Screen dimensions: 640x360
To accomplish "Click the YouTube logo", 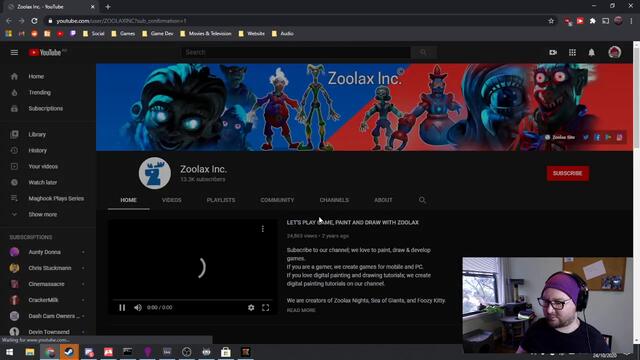I will coord(45,52).
